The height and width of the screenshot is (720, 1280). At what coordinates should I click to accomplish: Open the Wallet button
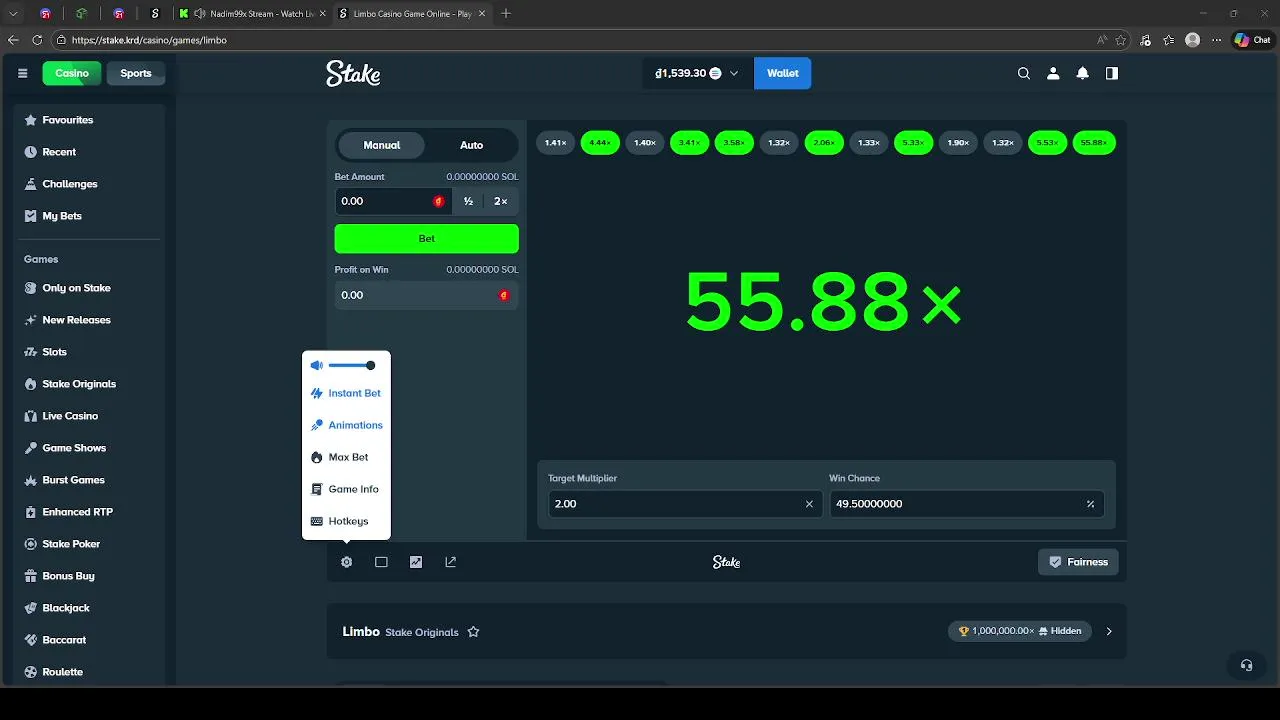(x=782, y=73)
